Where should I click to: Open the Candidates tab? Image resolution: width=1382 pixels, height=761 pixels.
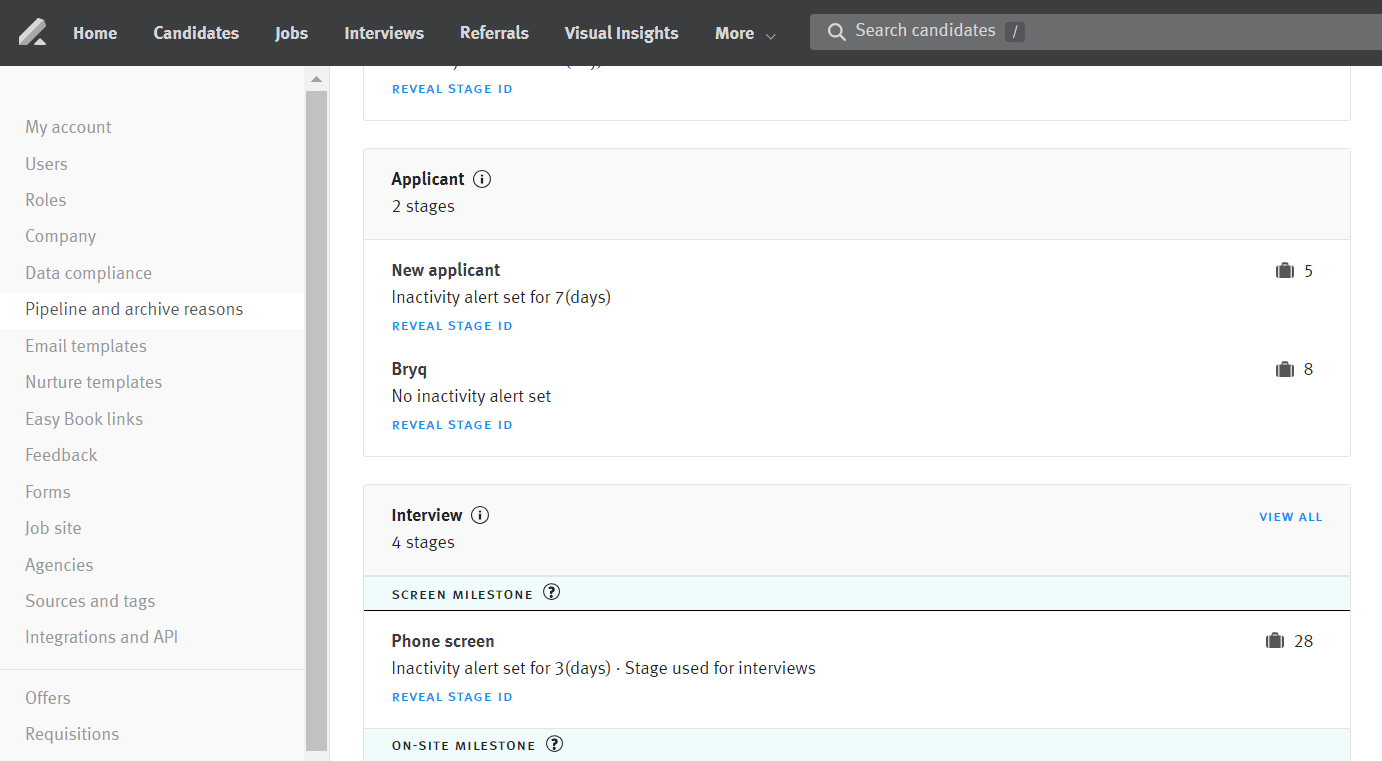point(196,34)
